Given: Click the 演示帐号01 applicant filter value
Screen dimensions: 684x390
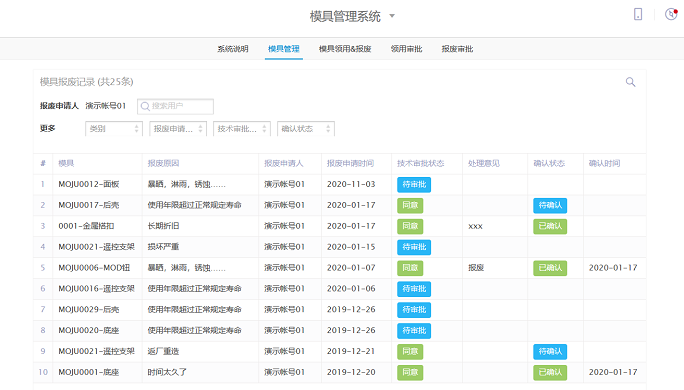Looking at the screenshot, I should click(106, 106).
